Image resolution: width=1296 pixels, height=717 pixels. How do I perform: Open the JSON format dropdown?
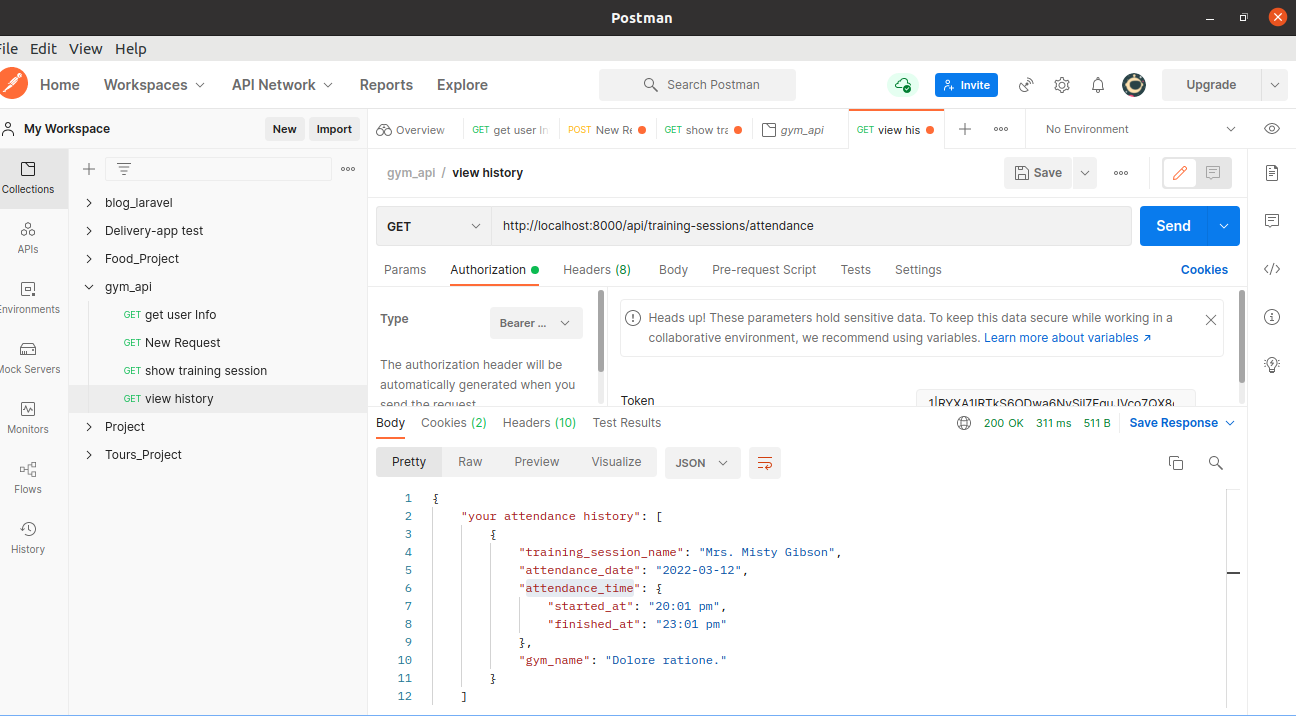pos(702,462)
